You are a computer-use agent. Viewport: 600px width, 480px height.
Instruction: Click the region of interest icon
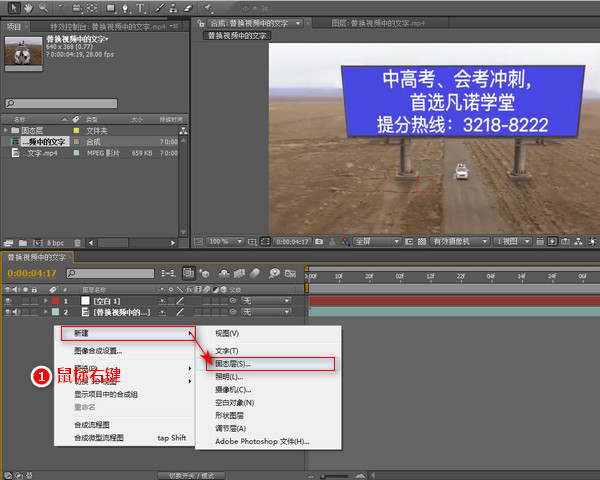click(x=409, y=242)
